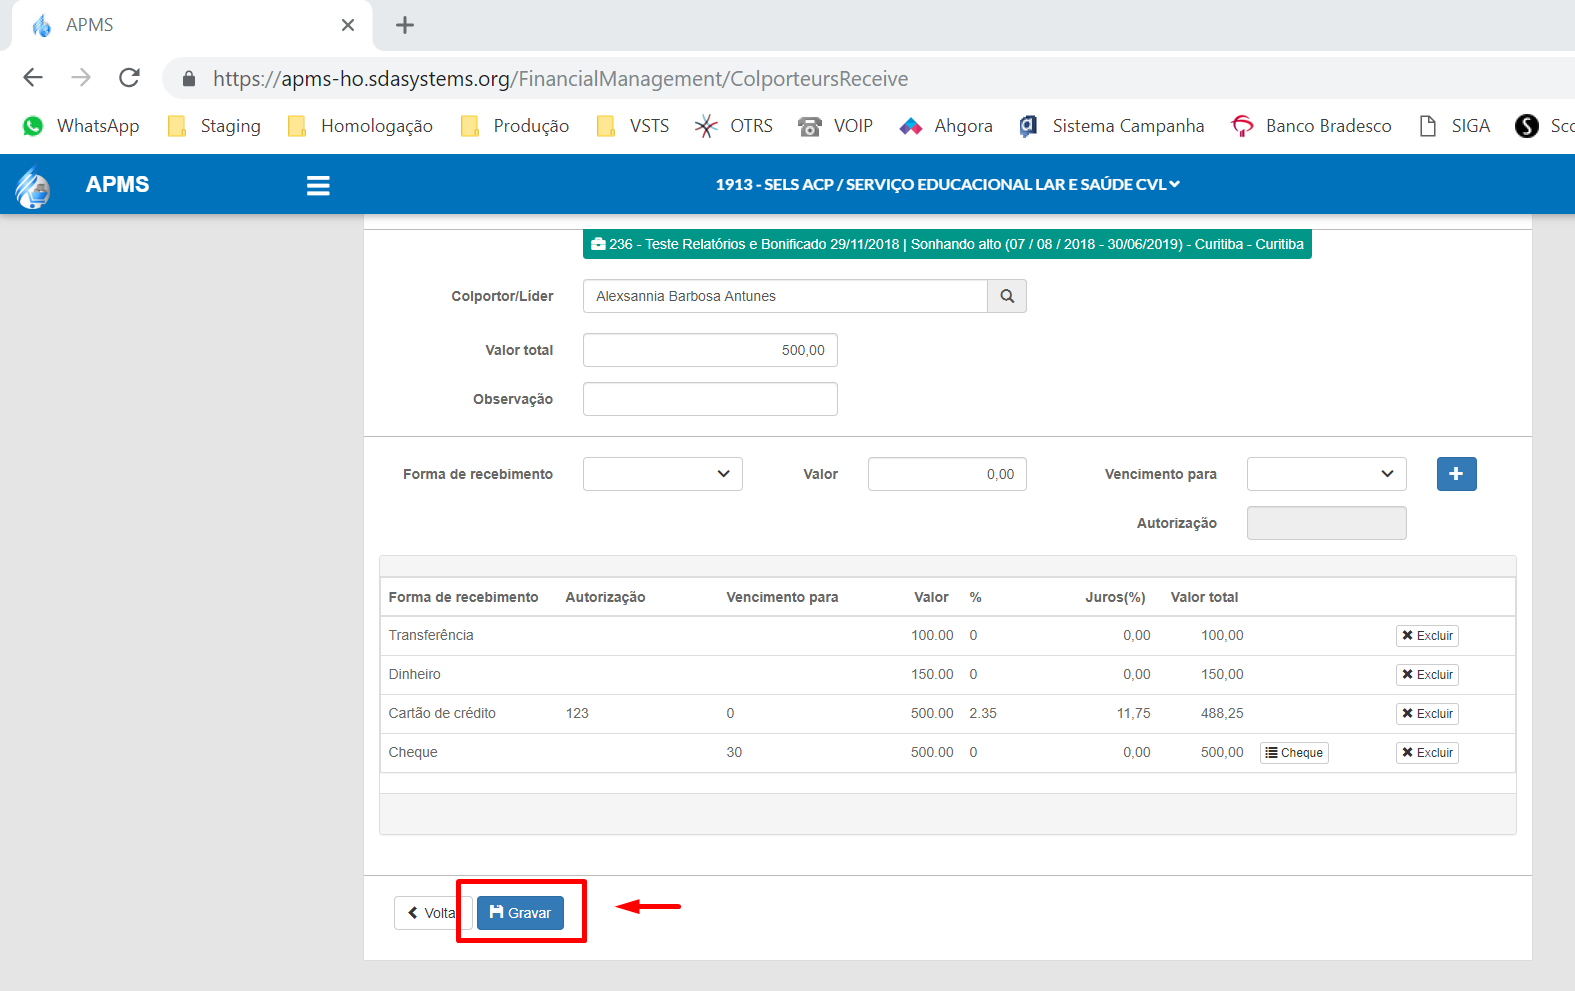Image resolution: width=1575 pixels, height=991 pixels.
Task: Click the Autorização field
Action: pos(1326,523)
